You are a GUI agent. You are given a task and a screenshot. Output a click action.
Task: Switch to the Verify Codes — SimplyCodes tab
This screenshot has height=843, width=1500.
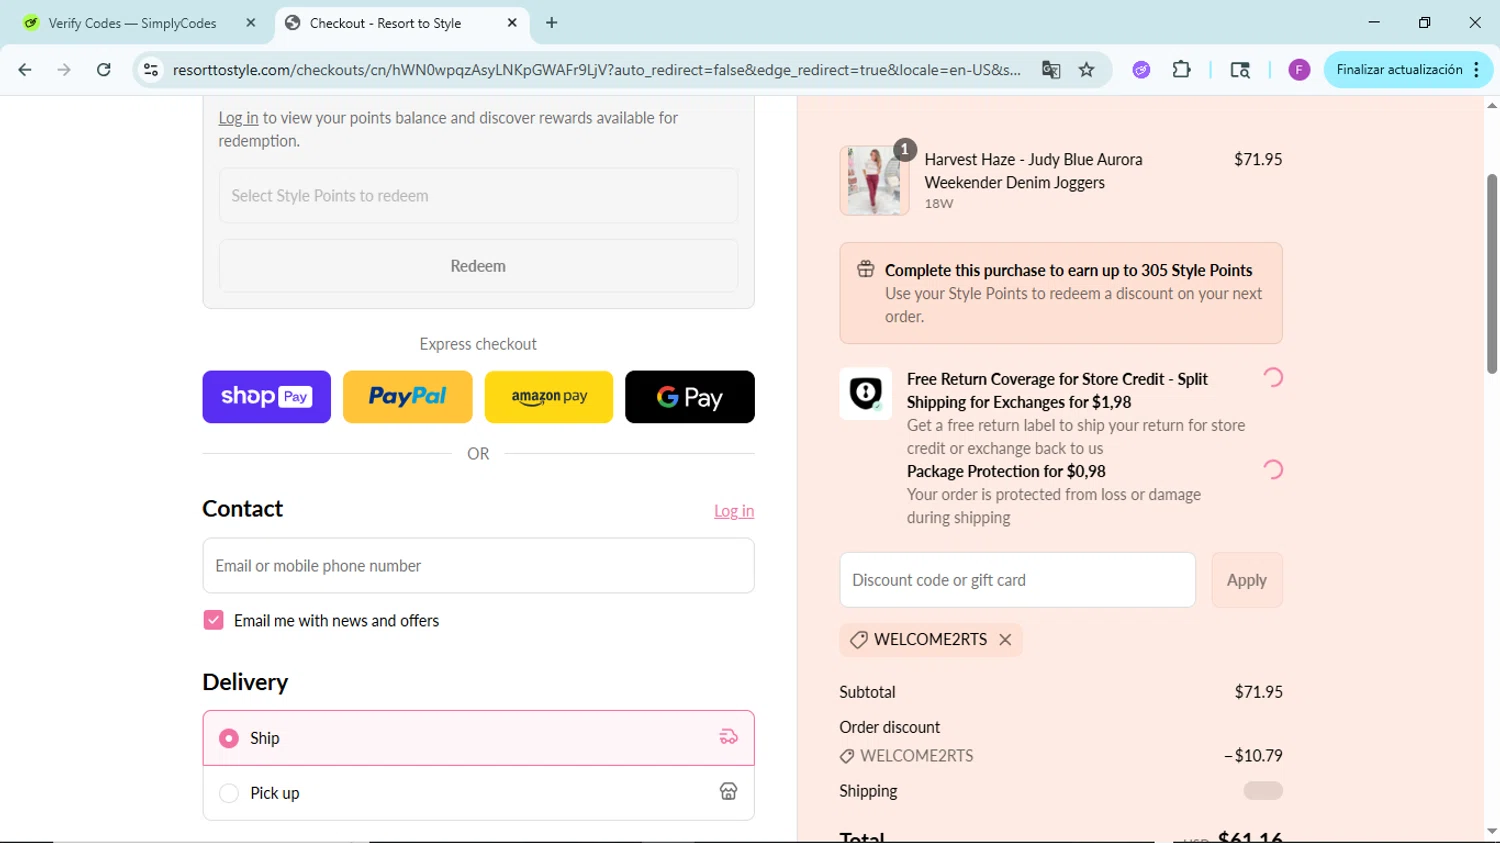coord(132,23)
